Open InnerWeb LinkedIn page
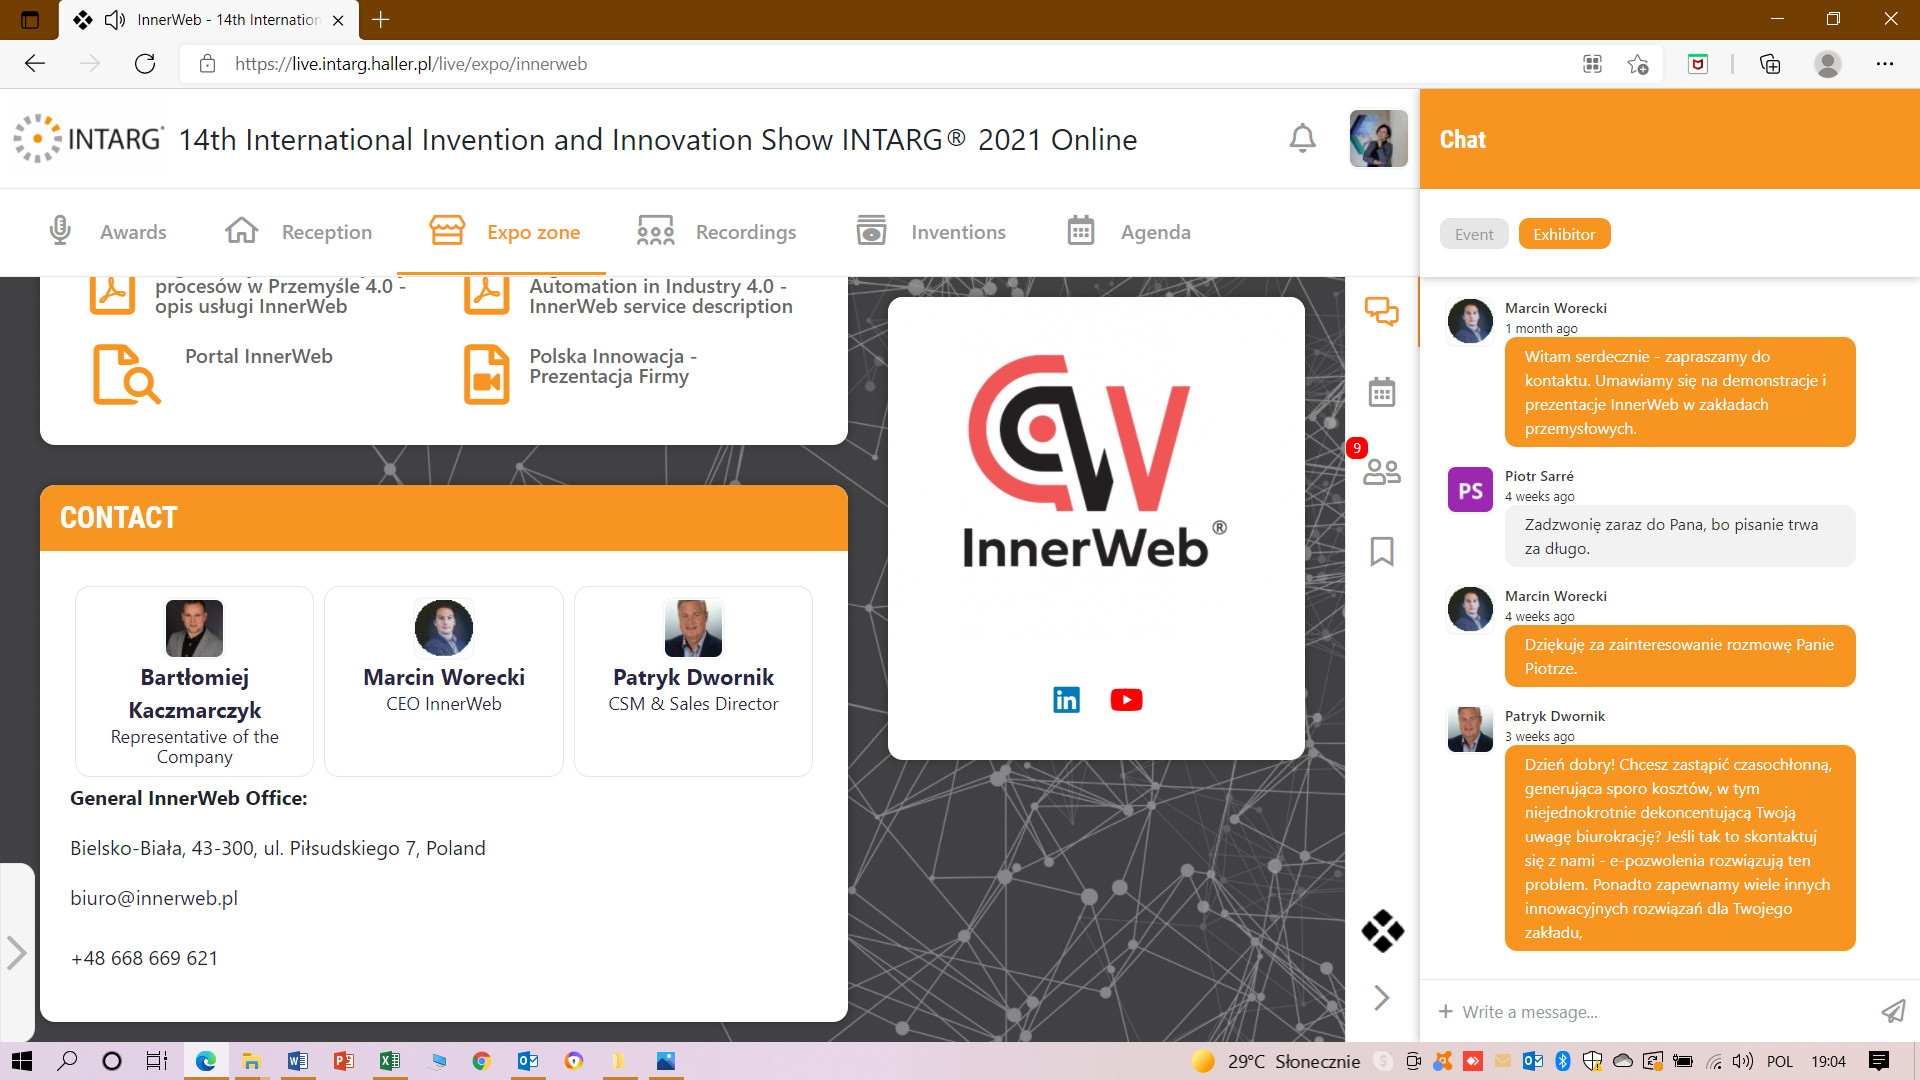Viewport: 1920px width, 1080px height. click(x=1066, y=700)
